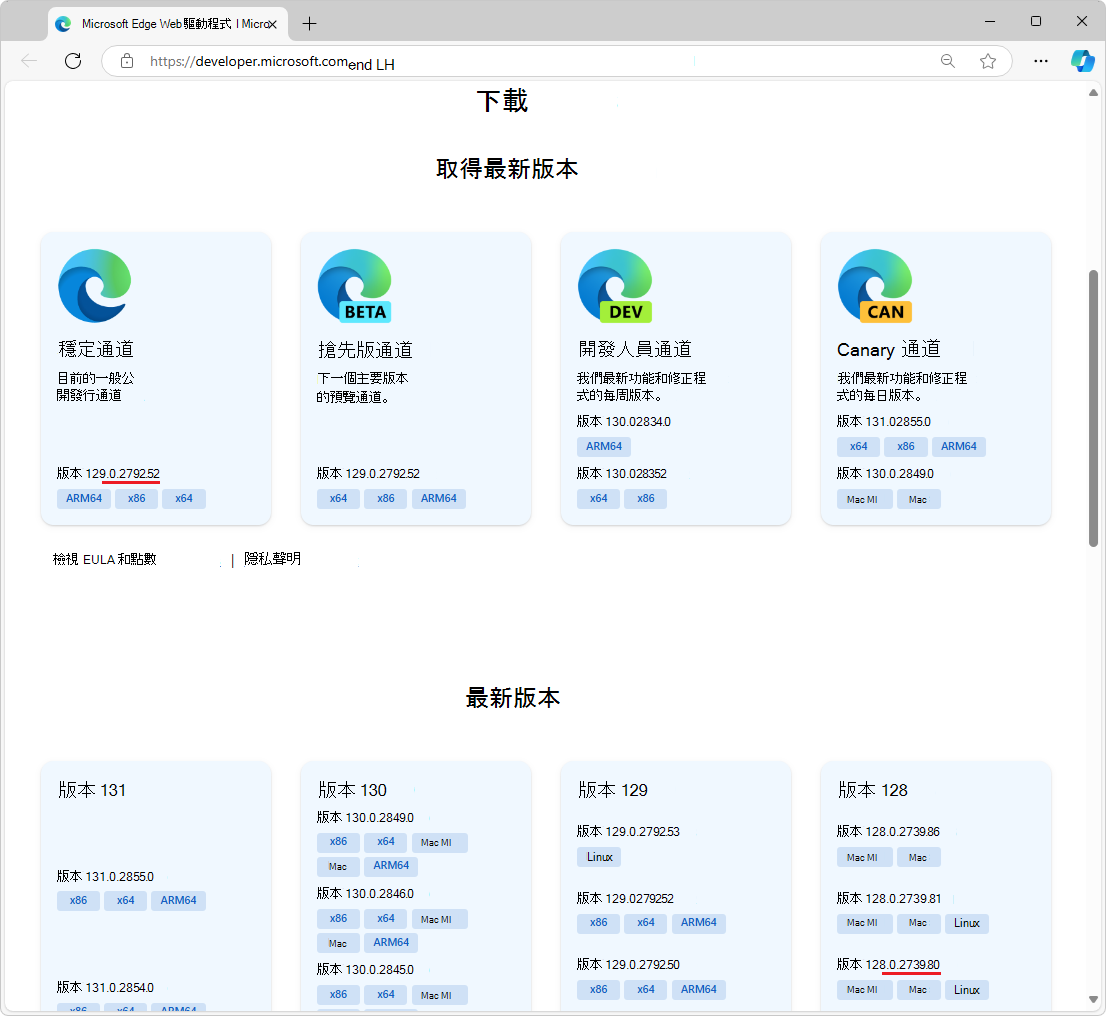Viewport: 1106px width, 1016px height.
Task: Download x64 for version 130.0.2845.0
Action: tap(386, 995)
